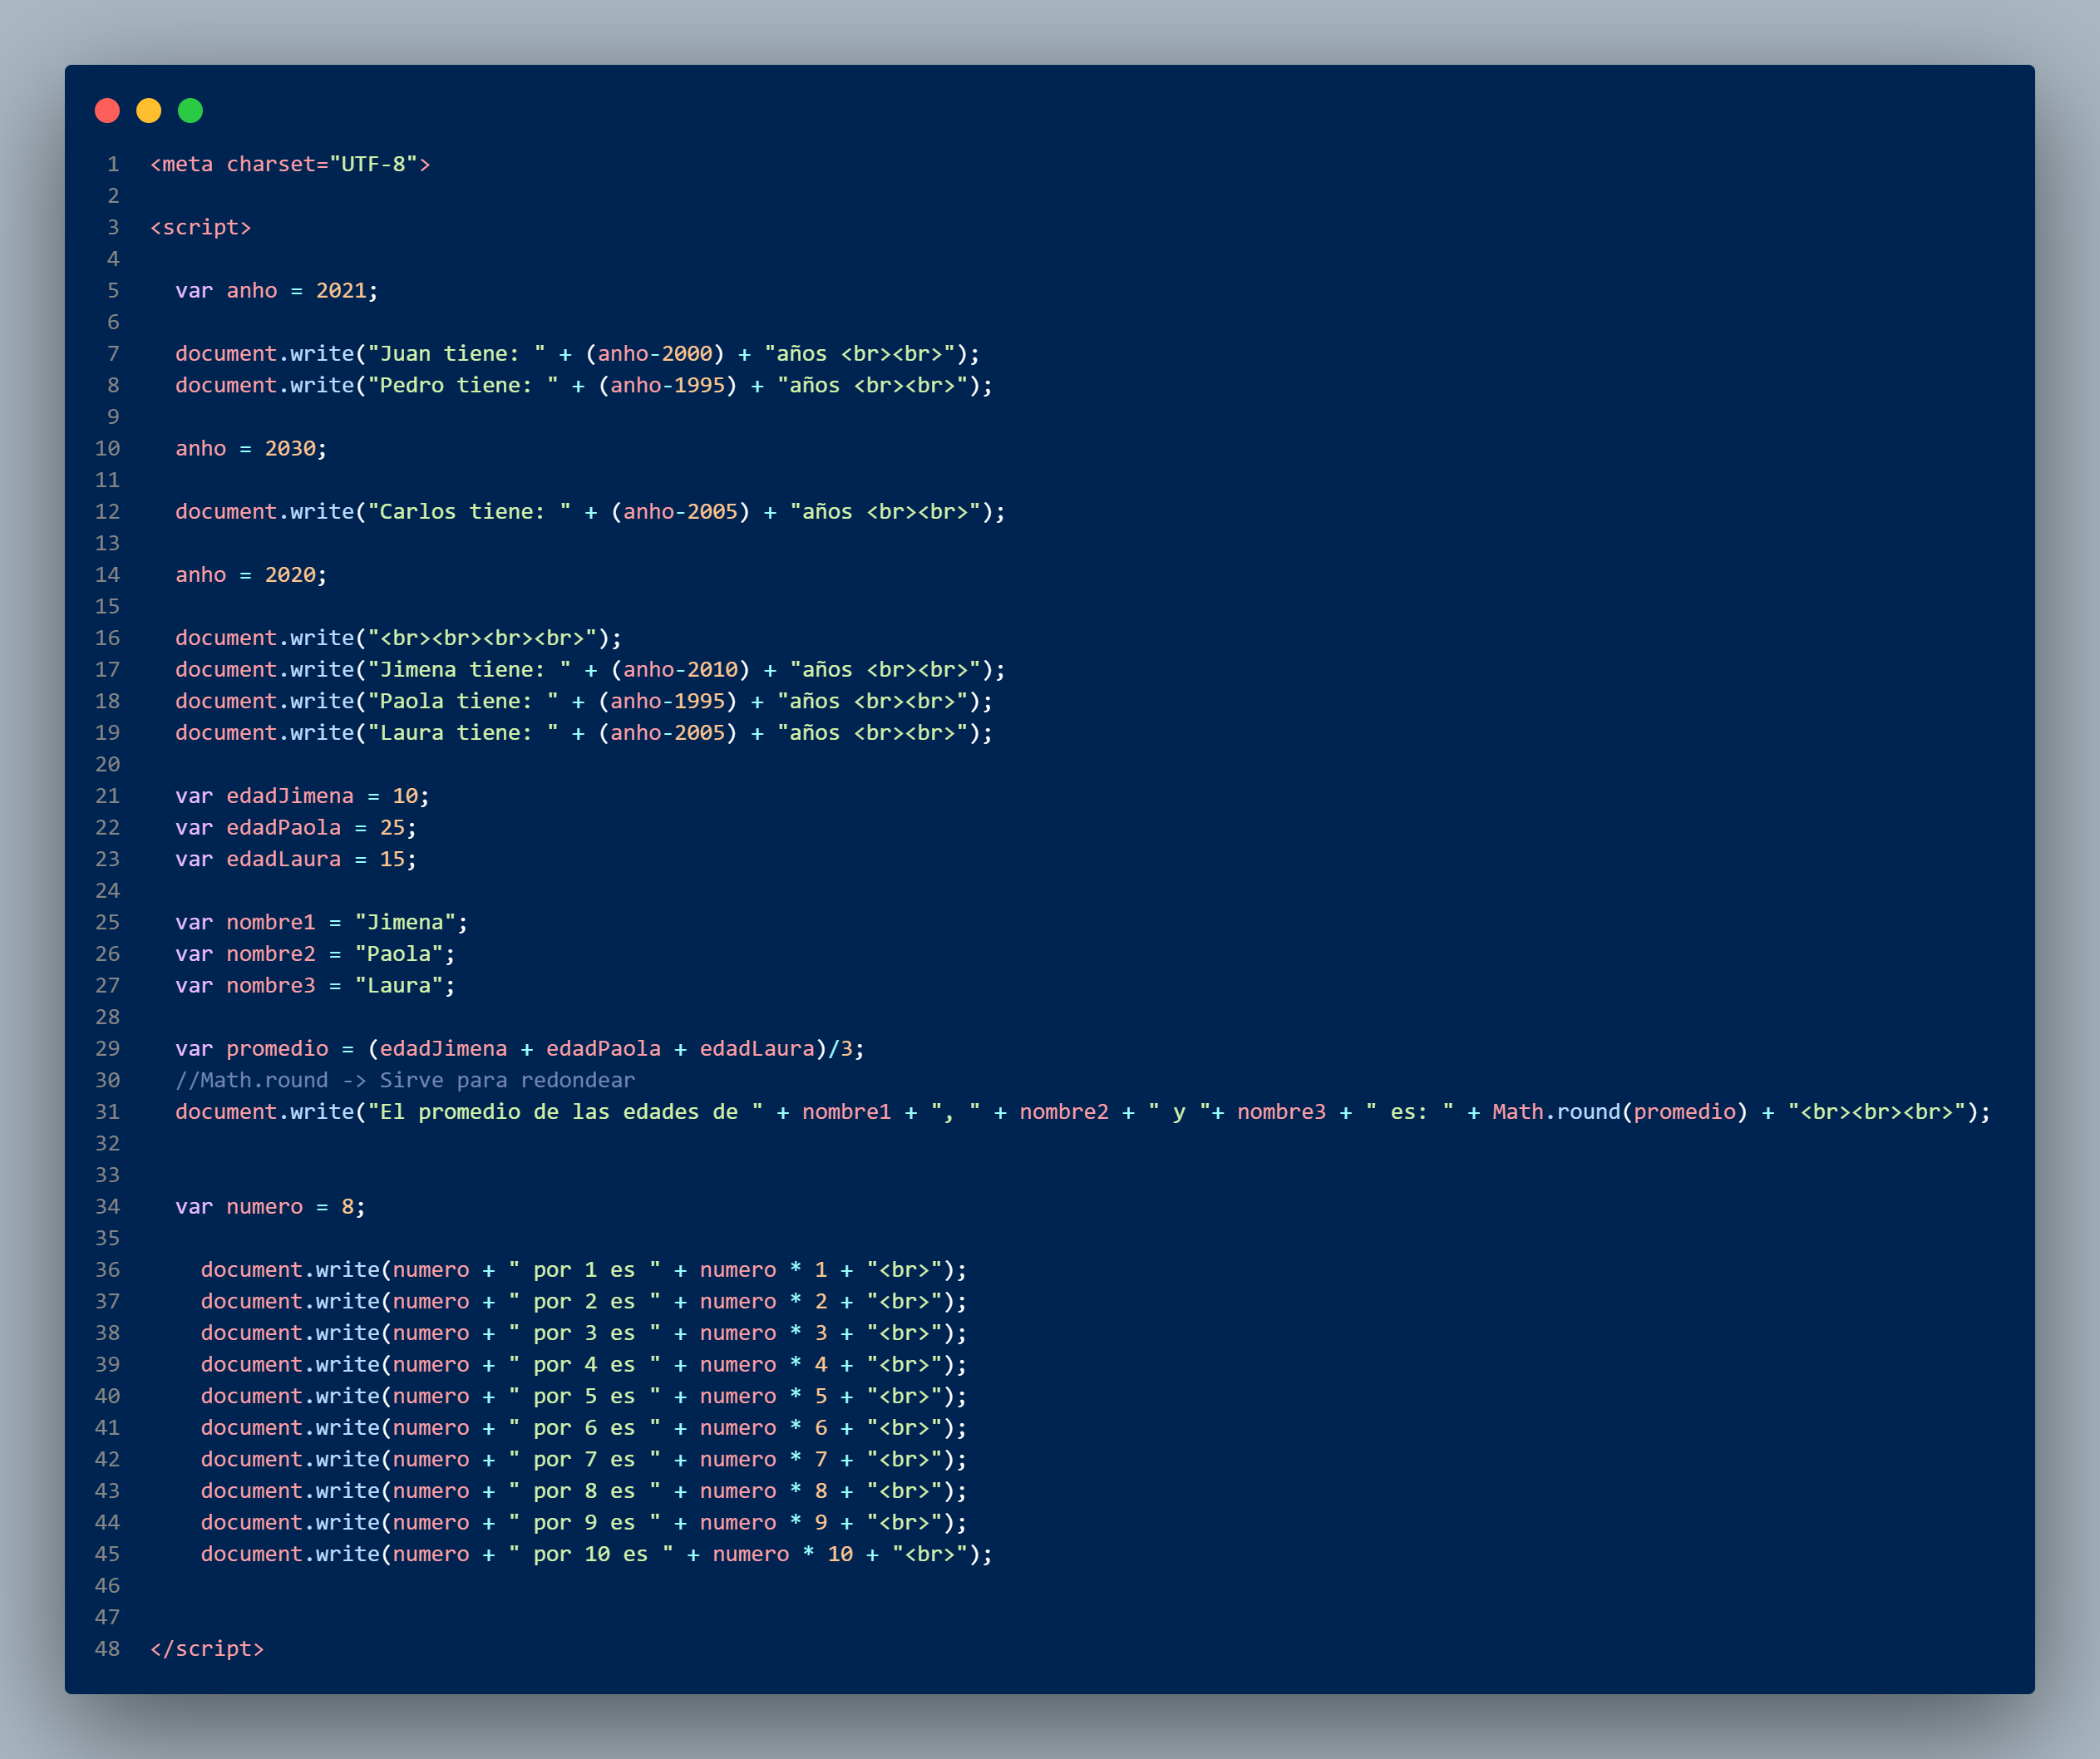The image size is (2100, 1759).
Task: Click the closing </script> tag
Action: pyautogui.click(x=207, y=1648)
